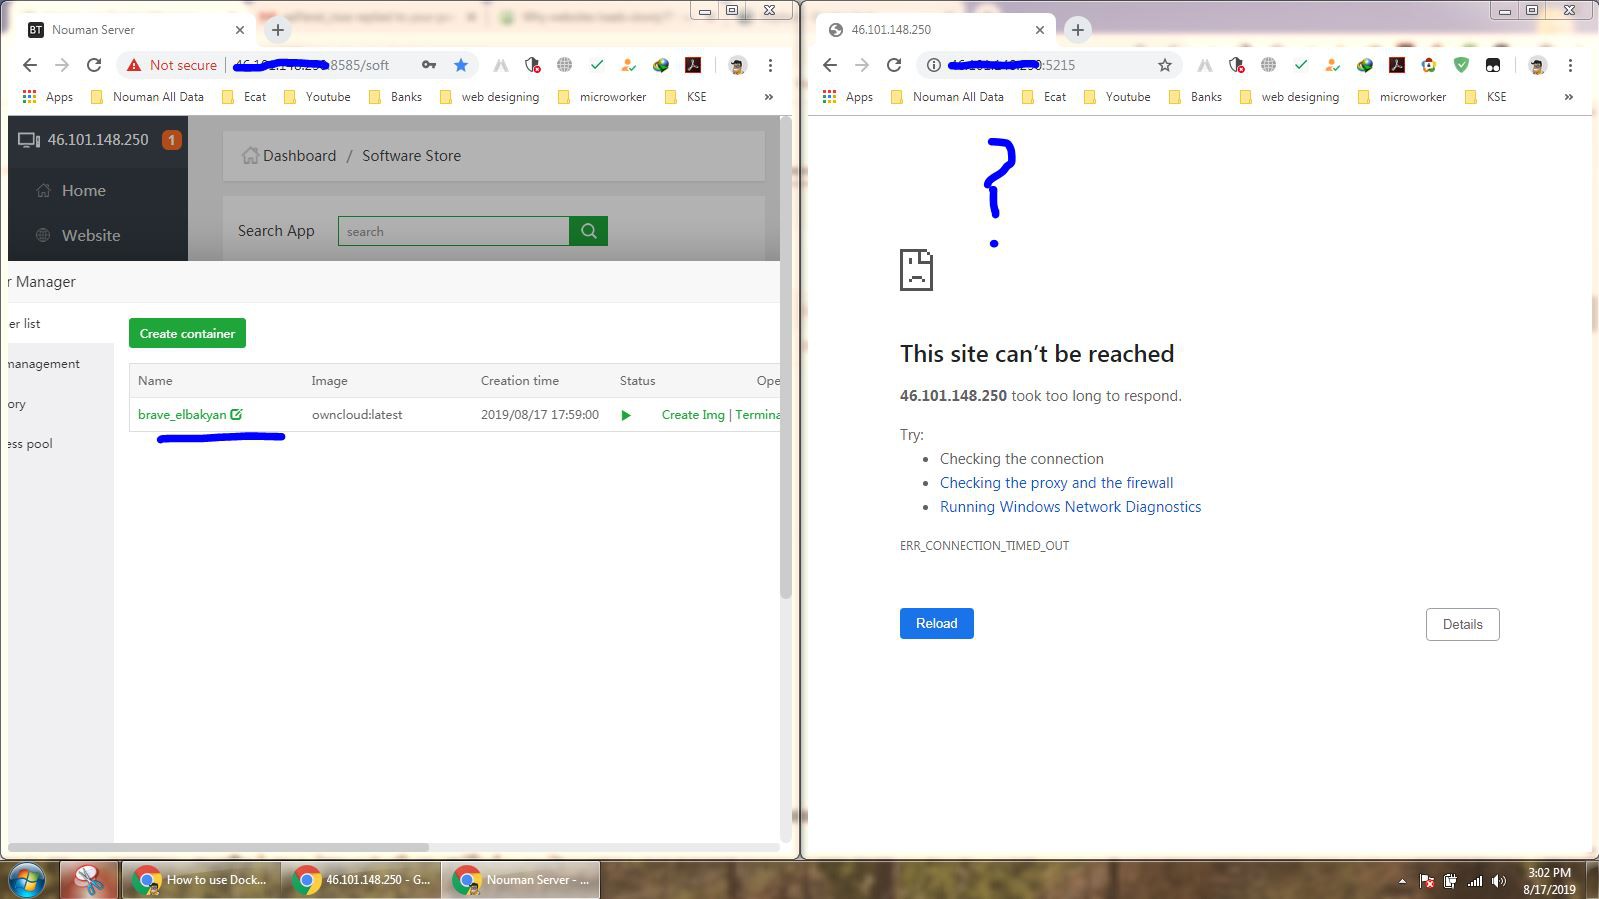Open the Internet Download Manager extension in Nouman Server window

[x=661, y=65]
